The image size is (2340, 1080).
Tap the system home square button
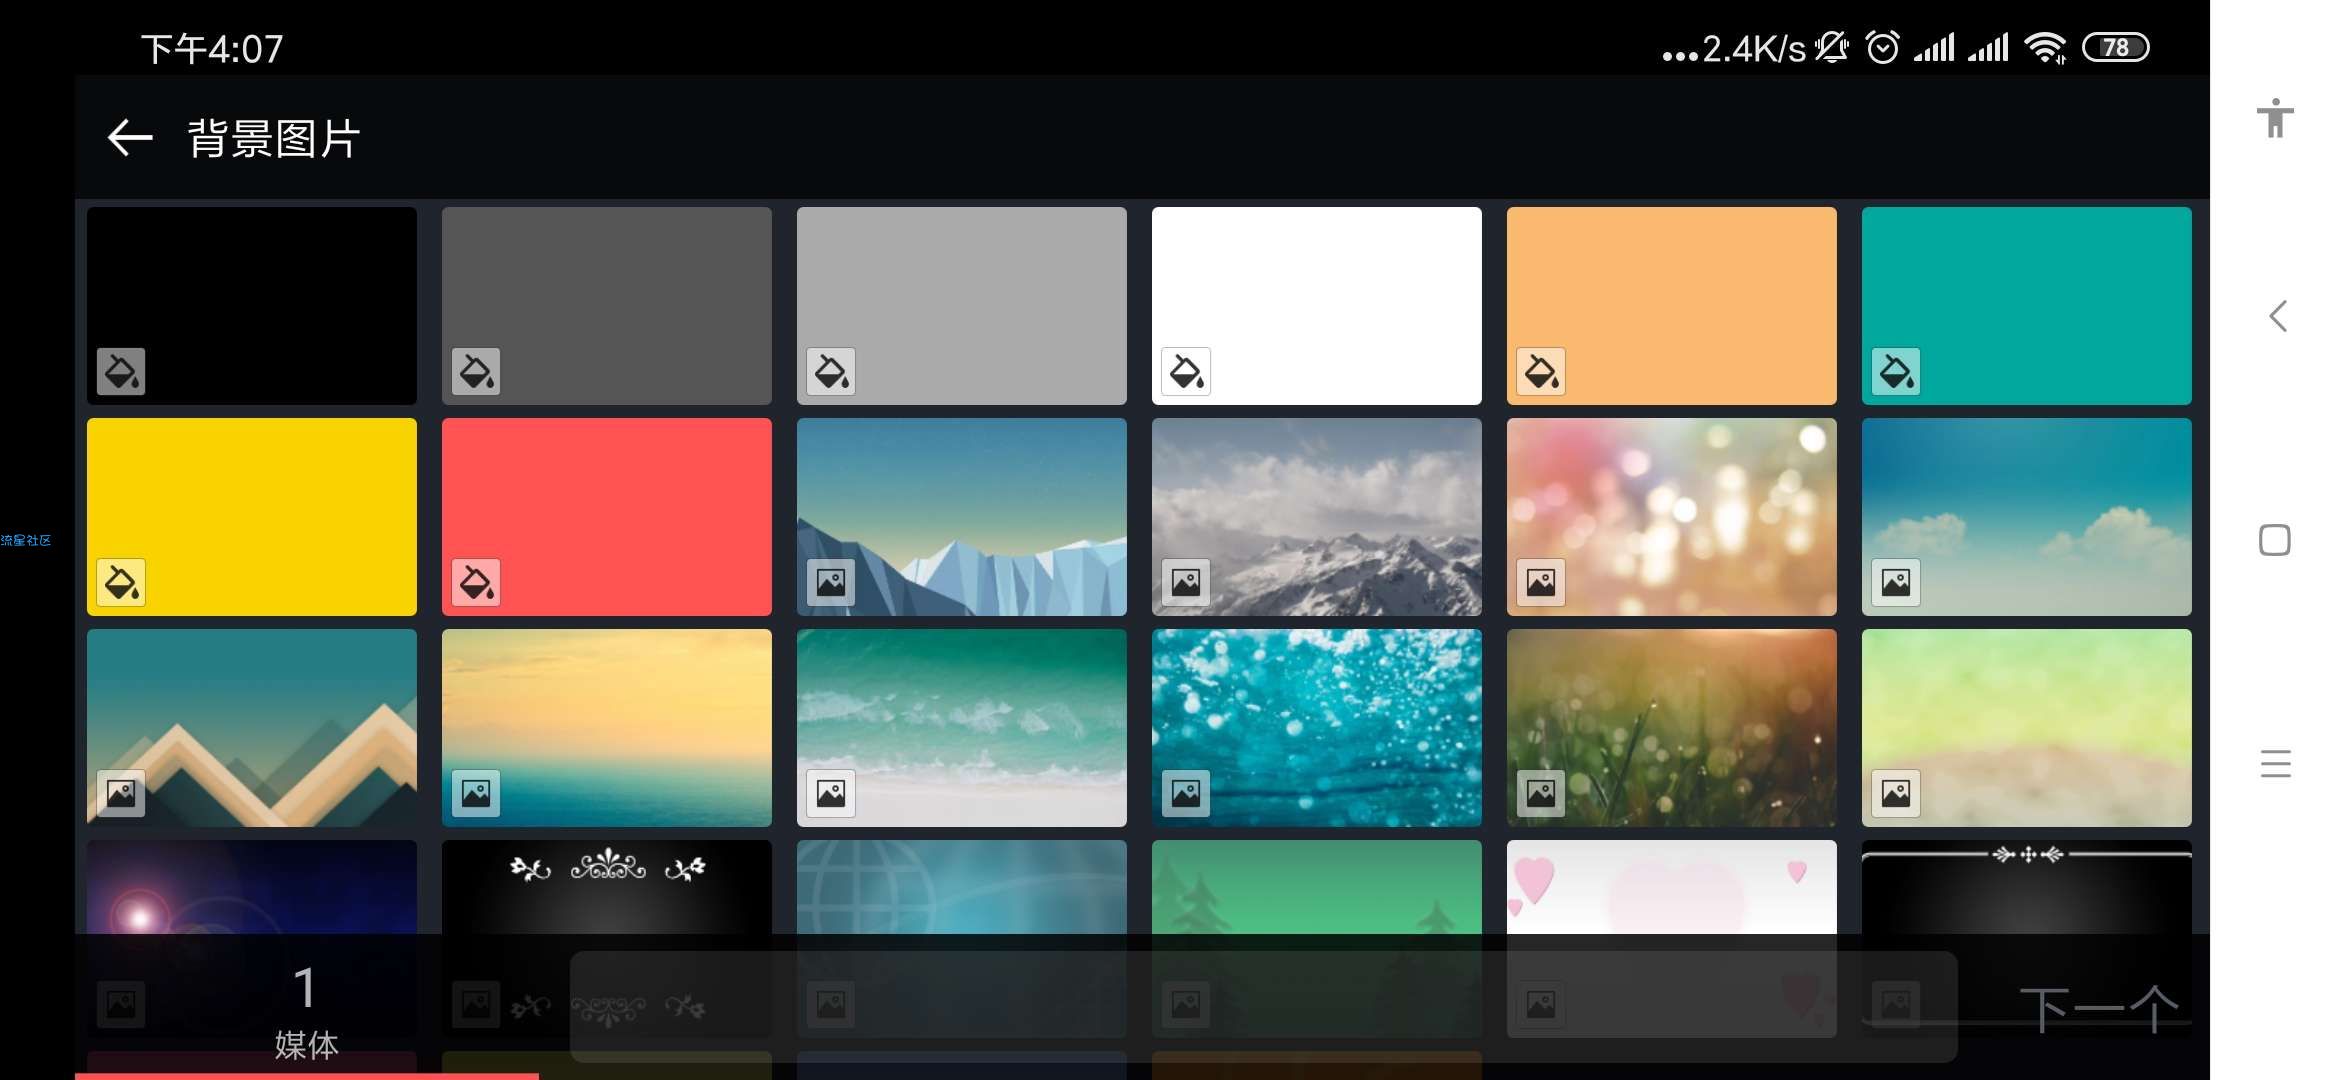coord(2275,540)
